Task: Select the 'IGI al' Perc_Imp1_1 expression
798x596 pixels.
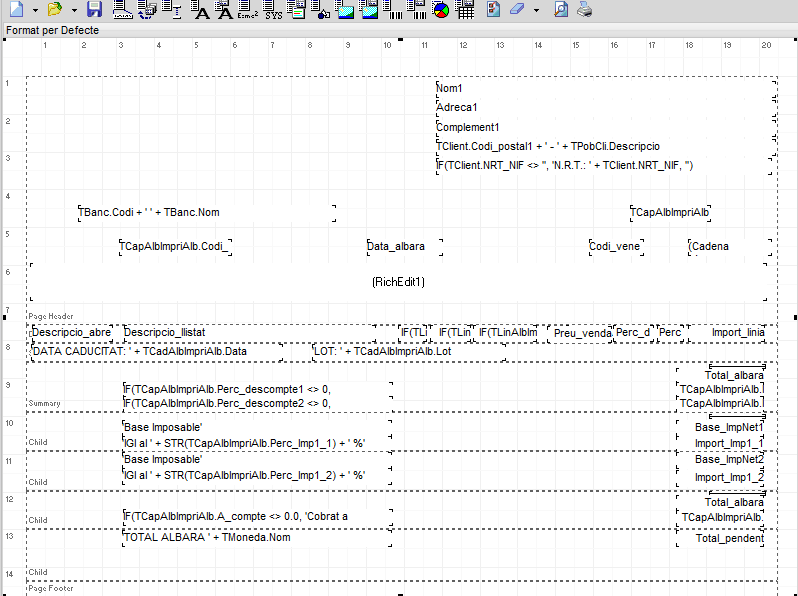Action: [258, 443]
